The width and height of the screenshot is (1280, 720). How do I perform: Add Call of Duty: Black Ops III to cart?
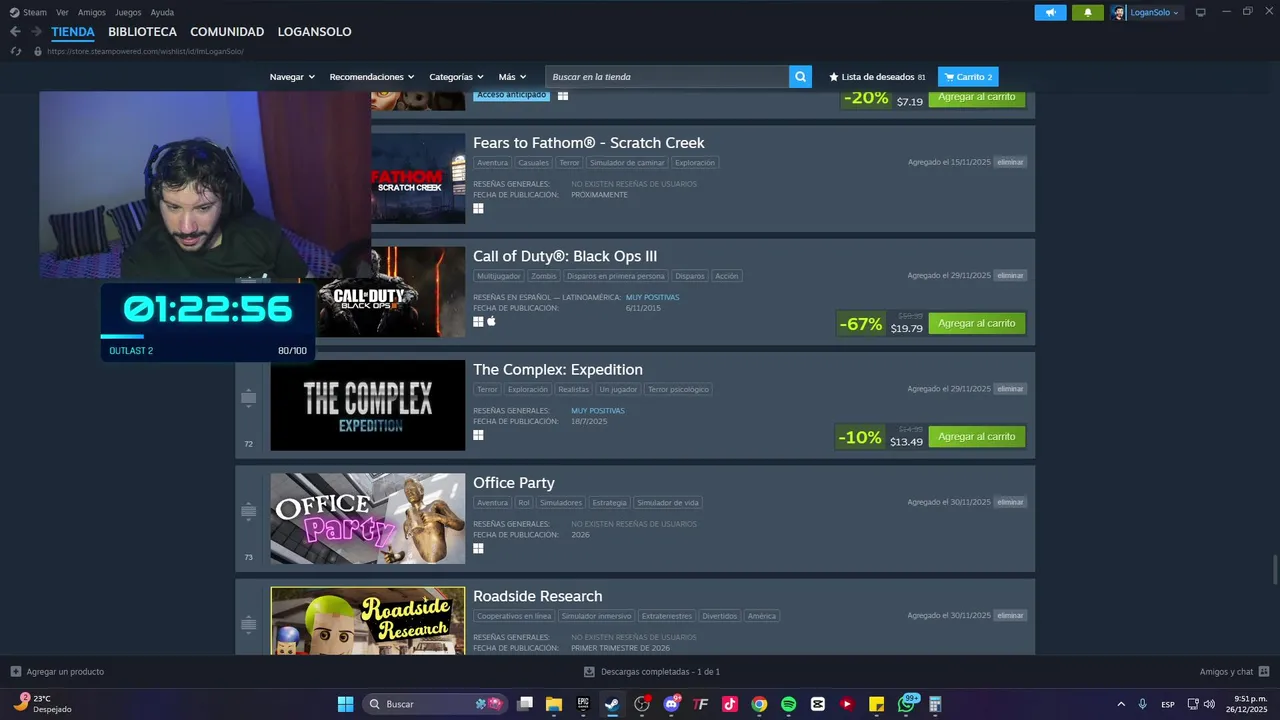point(976,323)
